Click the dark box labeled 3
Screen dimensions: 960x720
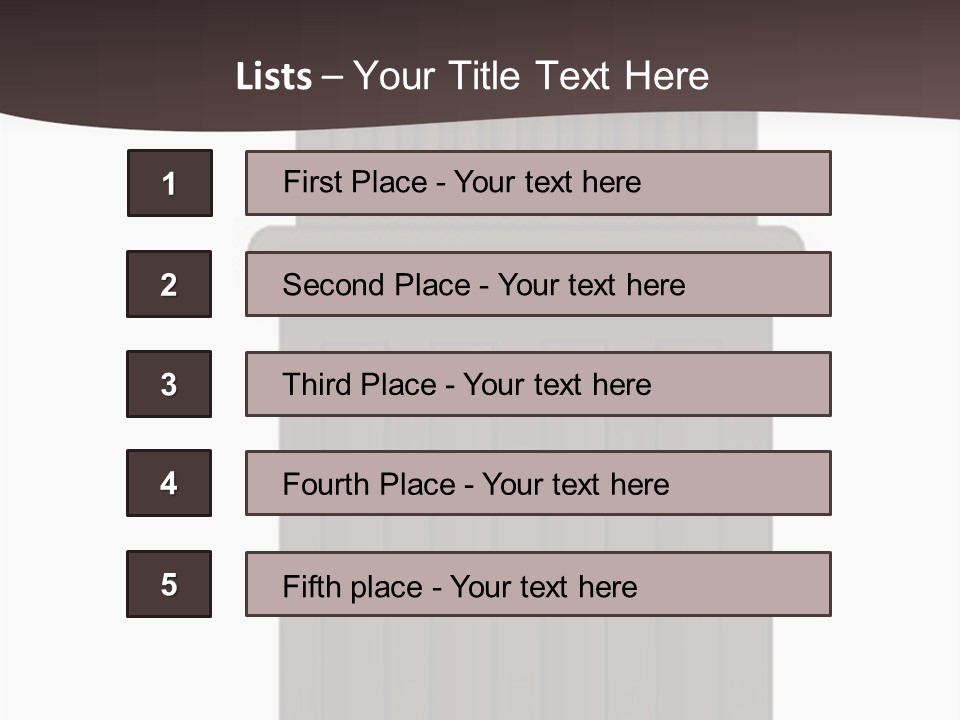[169, 384]
